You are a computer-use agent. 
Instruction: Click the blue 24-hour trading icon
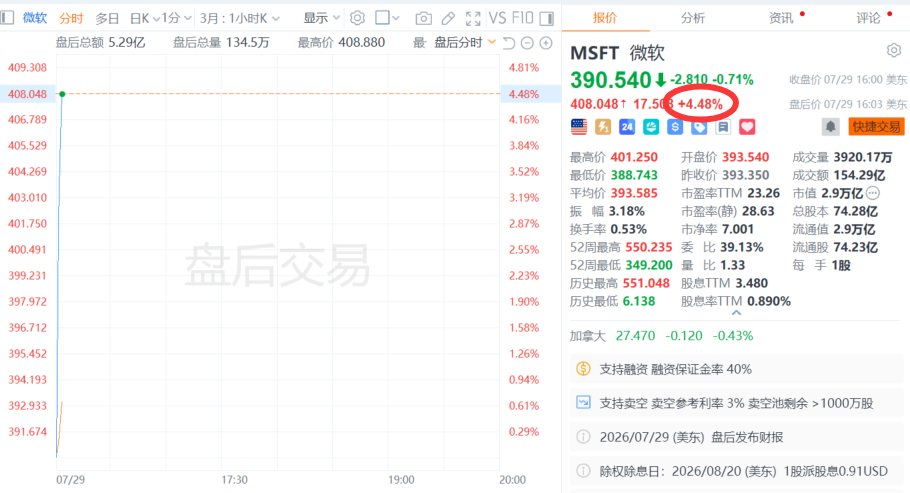pos(627,127)
